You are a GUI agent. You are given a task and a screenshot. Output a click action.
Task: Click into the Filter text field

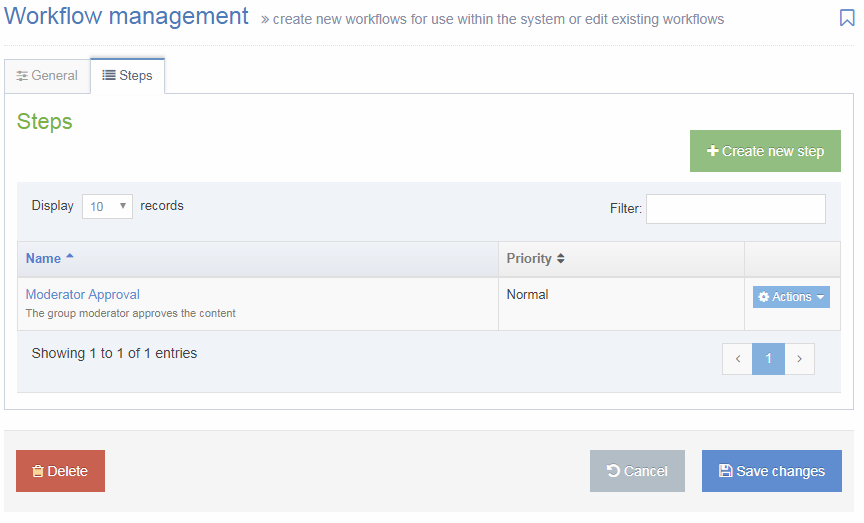click(735, 209)
